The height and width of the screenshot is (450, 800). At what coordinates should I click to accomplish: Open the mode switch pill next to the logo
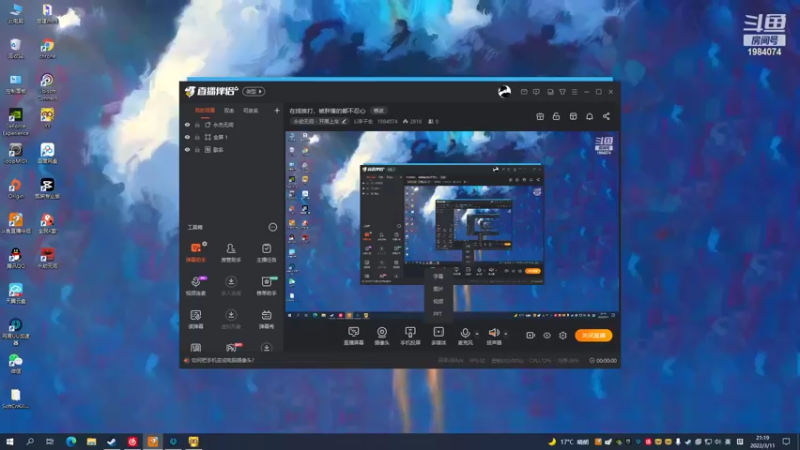(254, 91)
